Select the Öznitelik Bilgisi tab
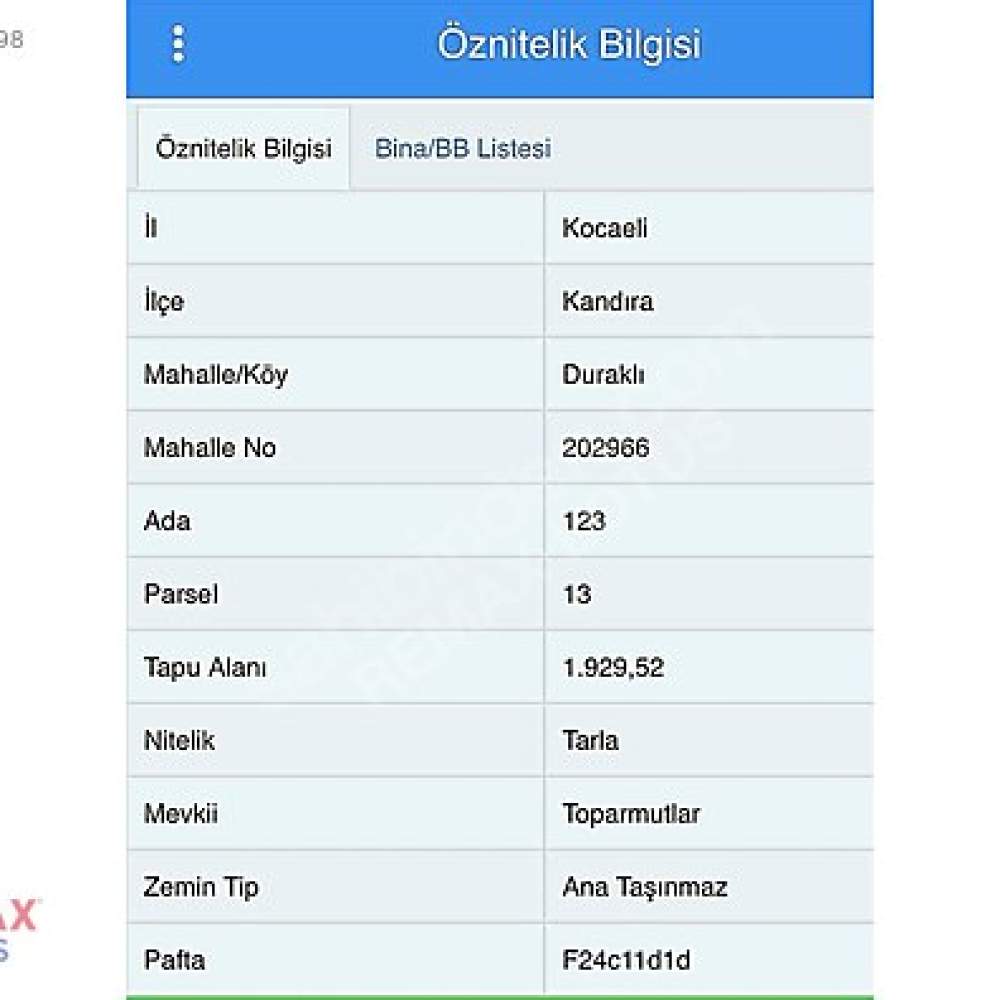Screen dimensions: 1000x1000 (x=244, y=149)
